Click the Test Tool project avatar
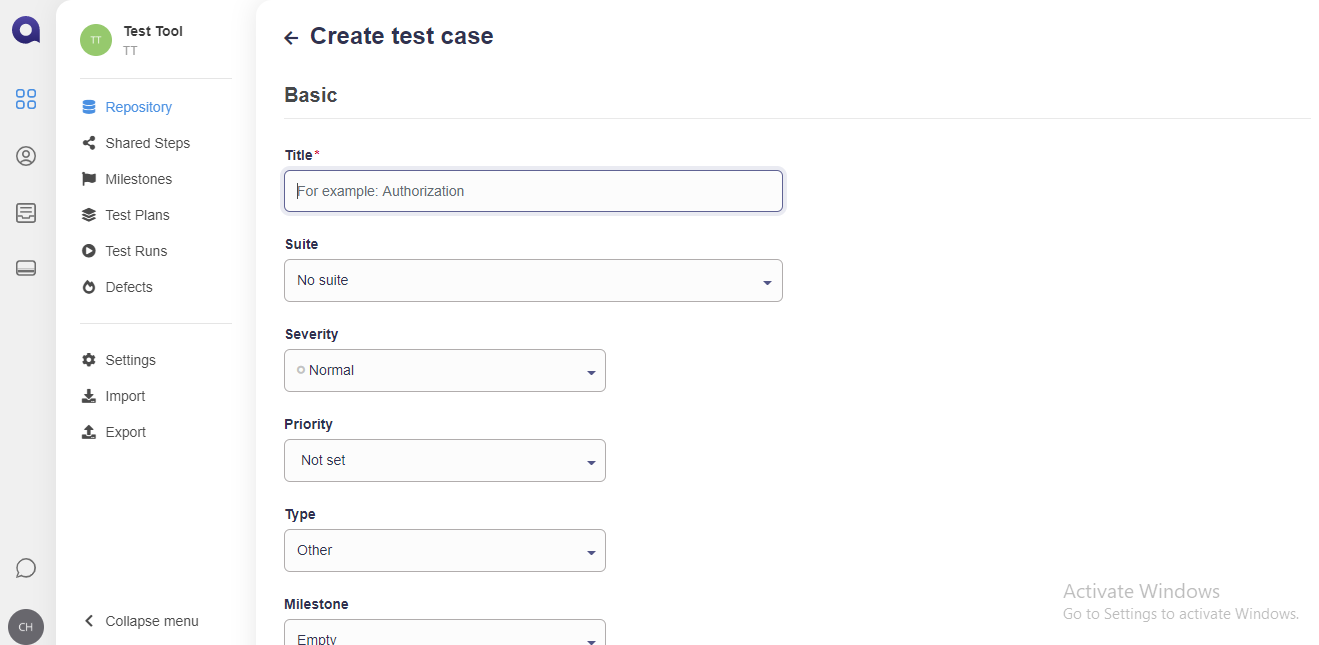This screenshot has height=645, width=1319. tap(96, 40)
